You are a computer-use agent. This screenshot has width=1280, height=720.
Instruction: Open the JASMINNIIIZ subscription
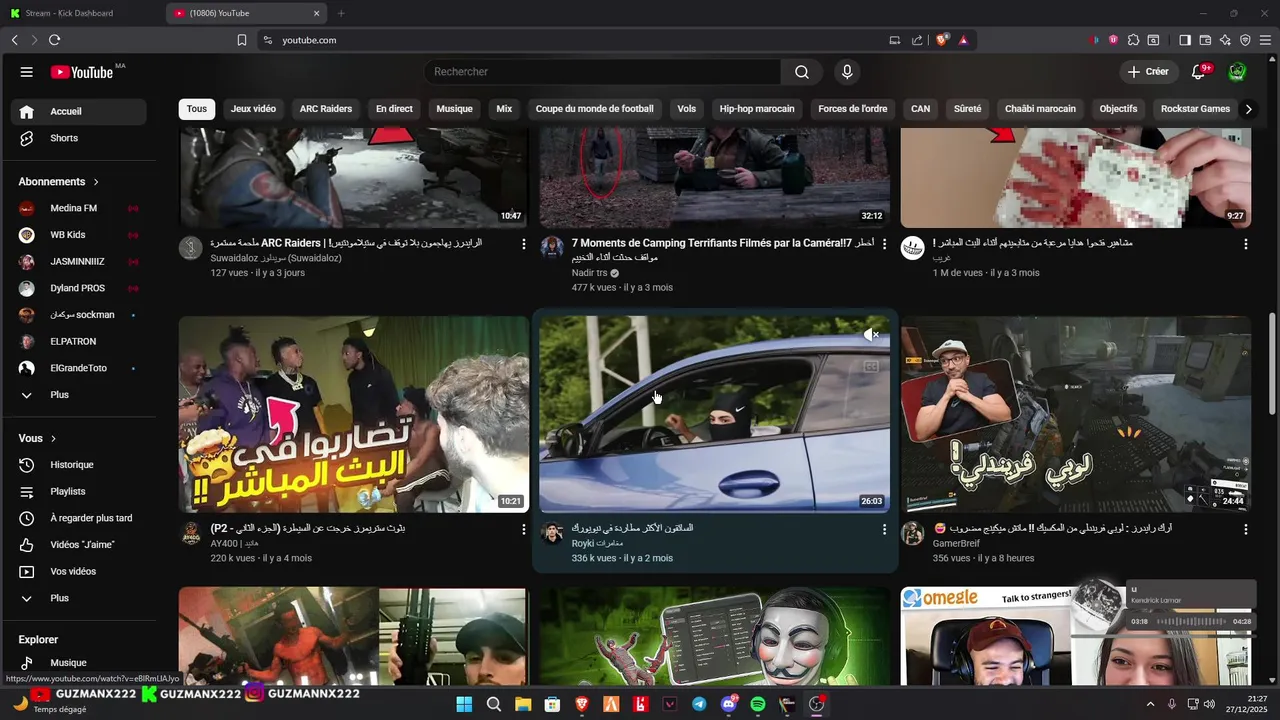pyautogui.click(x=78, y=261)
